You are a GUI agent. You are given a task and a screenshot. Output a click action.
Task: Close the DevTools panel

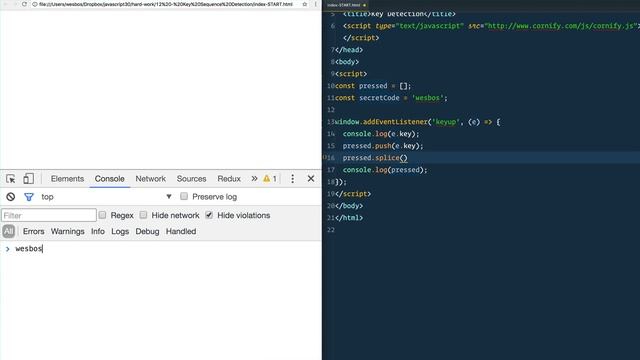pyautogui.click(x=311, y=178)
